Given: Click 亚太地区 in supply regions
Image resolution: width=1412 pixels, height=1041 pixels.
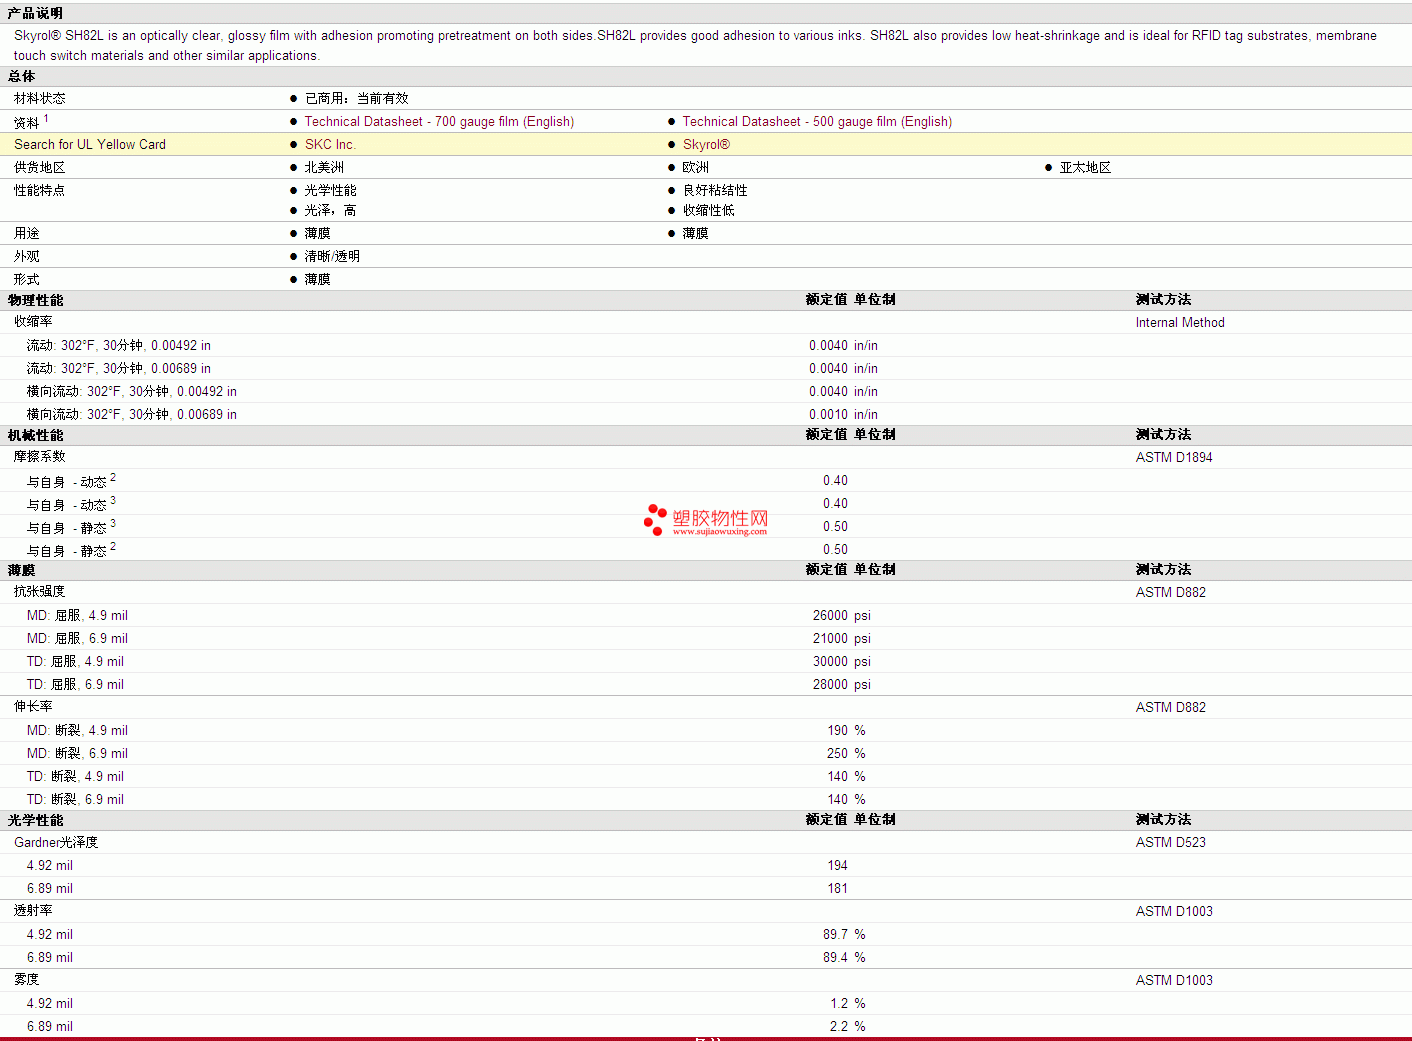Looking at the screenshot, I should pos(1085,167).
